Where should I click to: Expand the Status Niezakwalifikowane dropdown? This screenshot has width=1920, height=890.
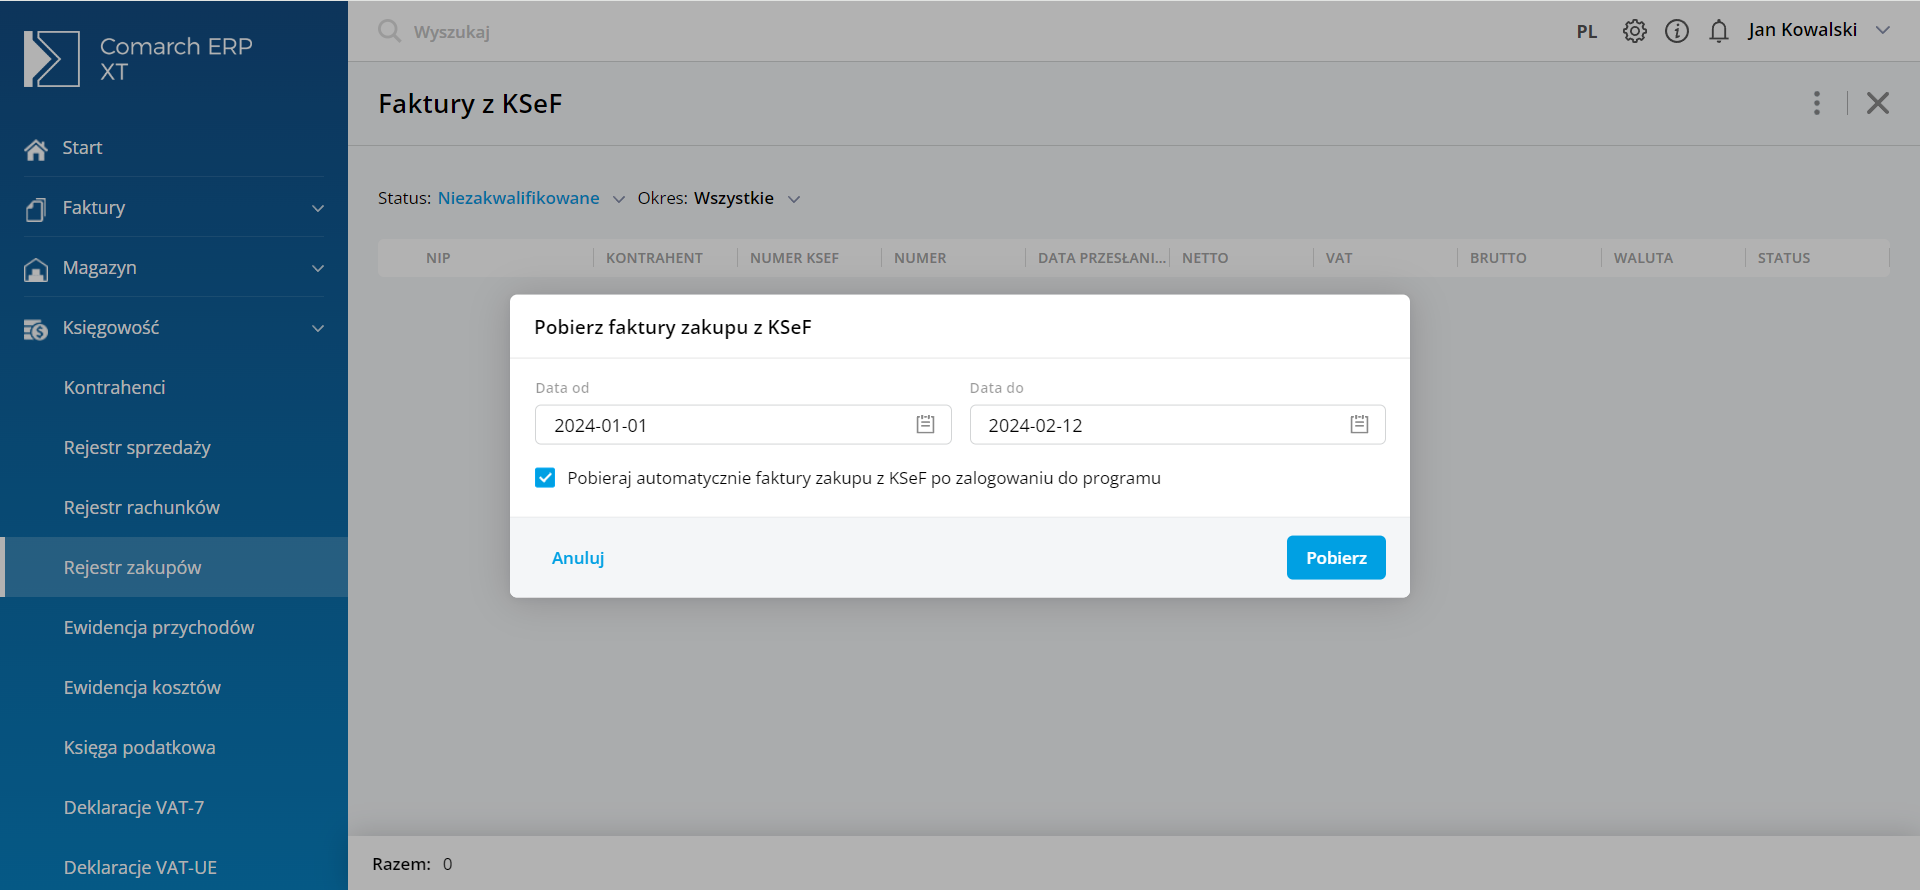(530, 198)
